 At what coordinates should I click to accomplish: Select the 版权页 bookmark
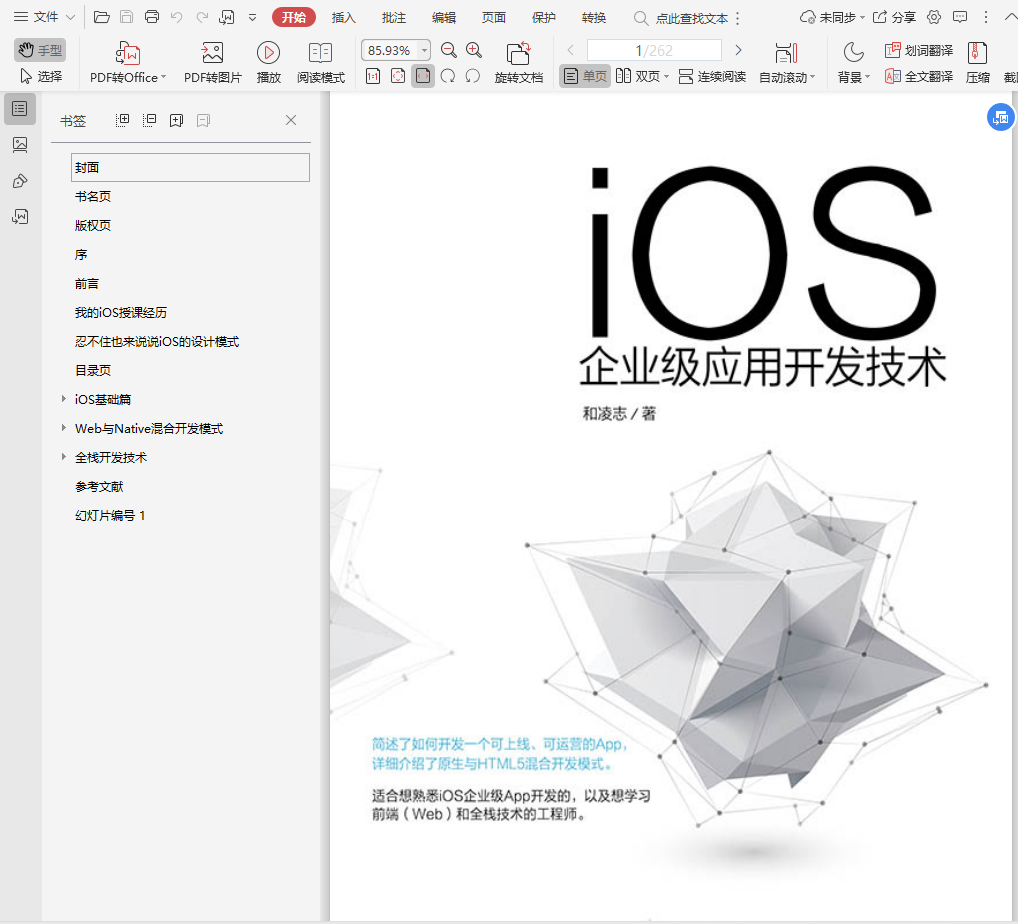point(93,225)
